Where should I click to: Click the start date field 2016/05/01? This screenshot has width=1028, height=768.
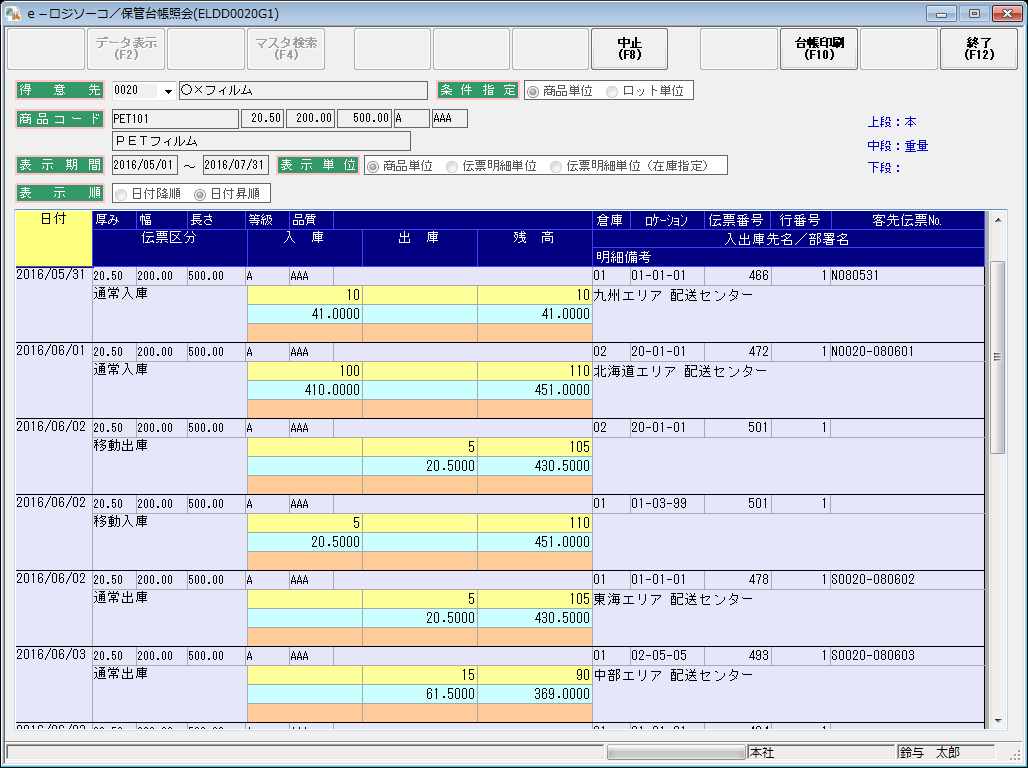tap(144, 165)
